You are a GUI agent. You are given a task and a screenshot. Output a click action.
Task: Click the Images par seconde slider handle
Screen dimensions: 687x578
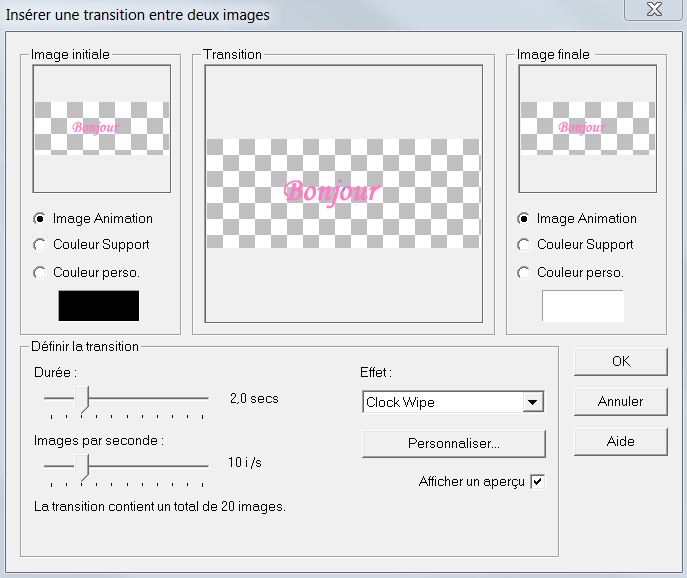point(81,468)
